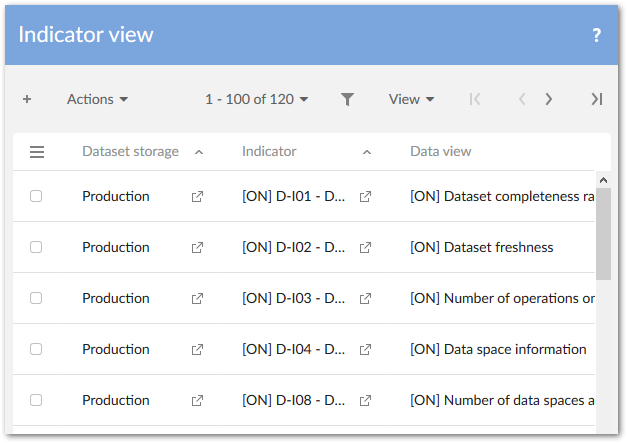Sort by Dataset storage column header
Viewport: 627px width, 443px height.
(x=130, y=152)
